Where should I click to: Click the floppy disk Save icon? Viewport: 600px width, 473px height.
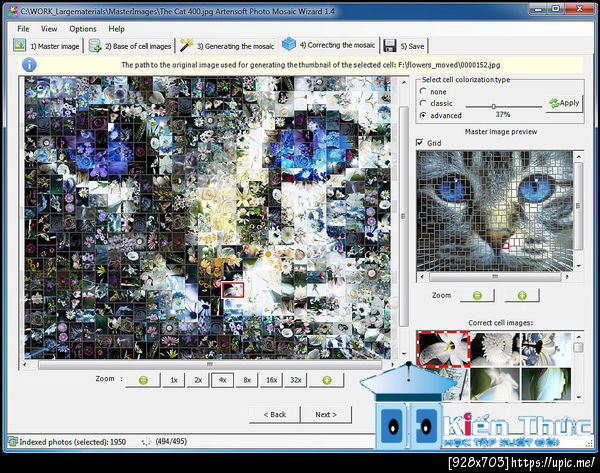pos(390,46)
